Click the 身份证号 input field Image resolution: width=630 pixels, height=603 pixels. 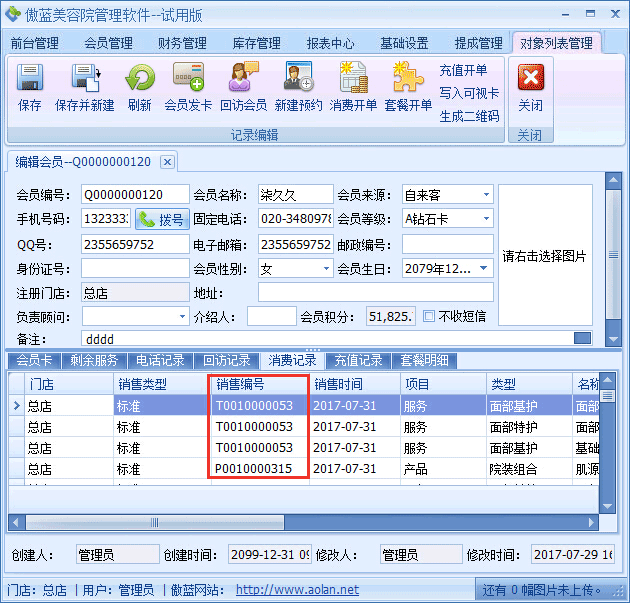[135, 268]
